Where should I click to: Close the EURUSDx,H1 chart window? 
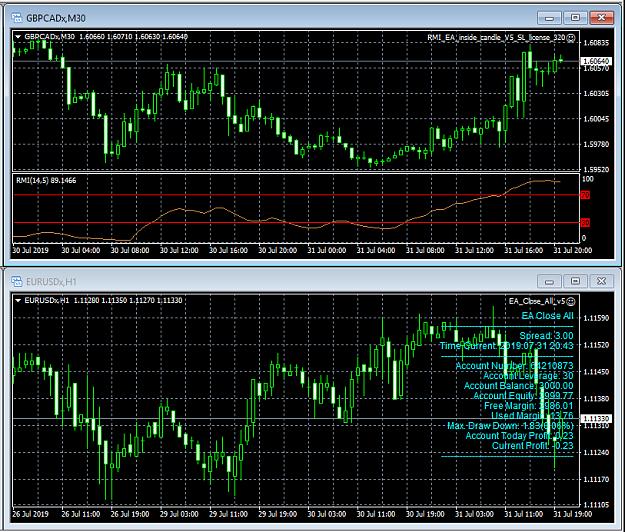click(x=601, y=281)
